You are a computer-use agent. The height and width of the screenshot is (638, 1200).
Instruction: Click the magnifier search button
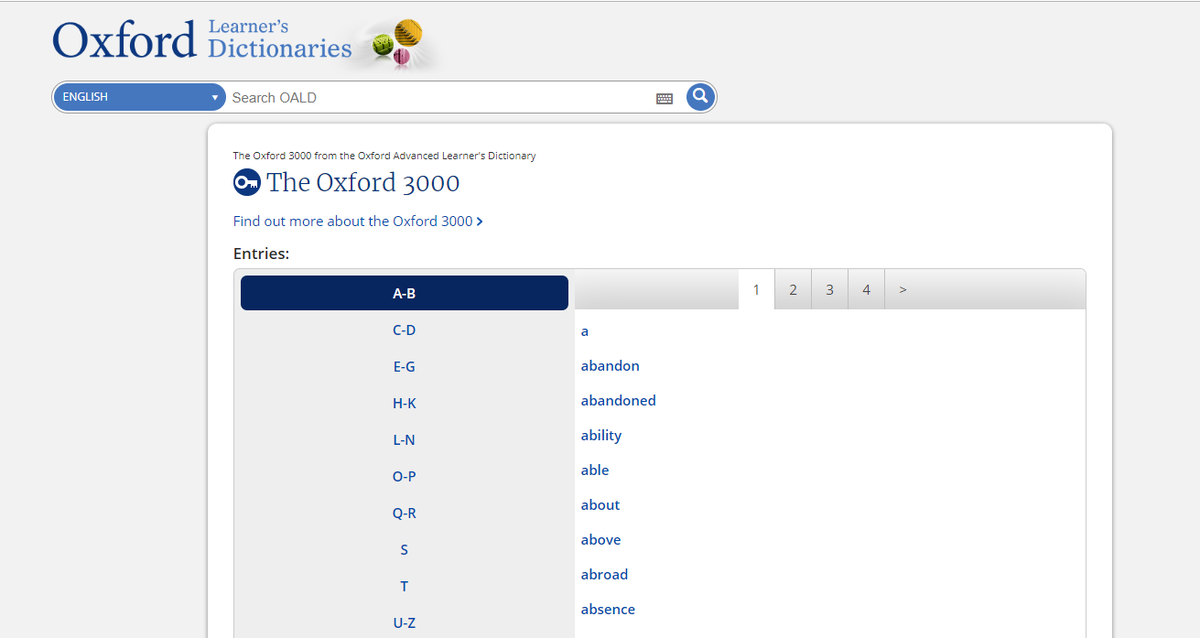(700, 96)
